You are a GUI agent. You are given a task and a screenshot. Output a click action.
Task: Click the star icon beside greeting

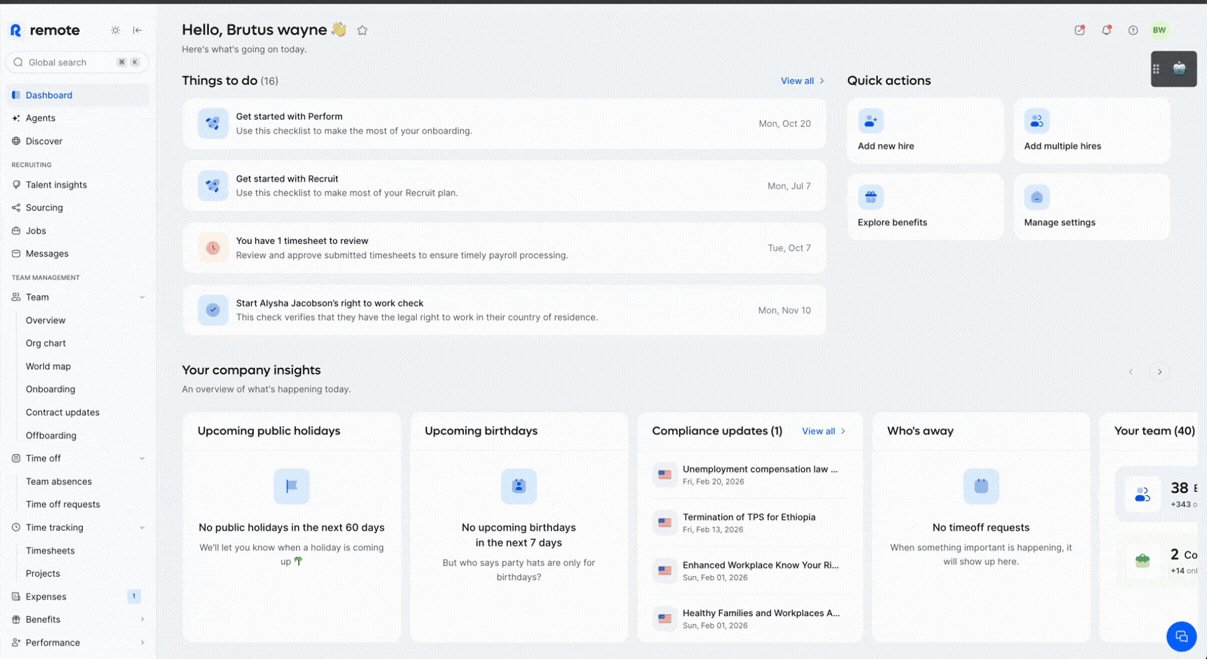point(362,30)
